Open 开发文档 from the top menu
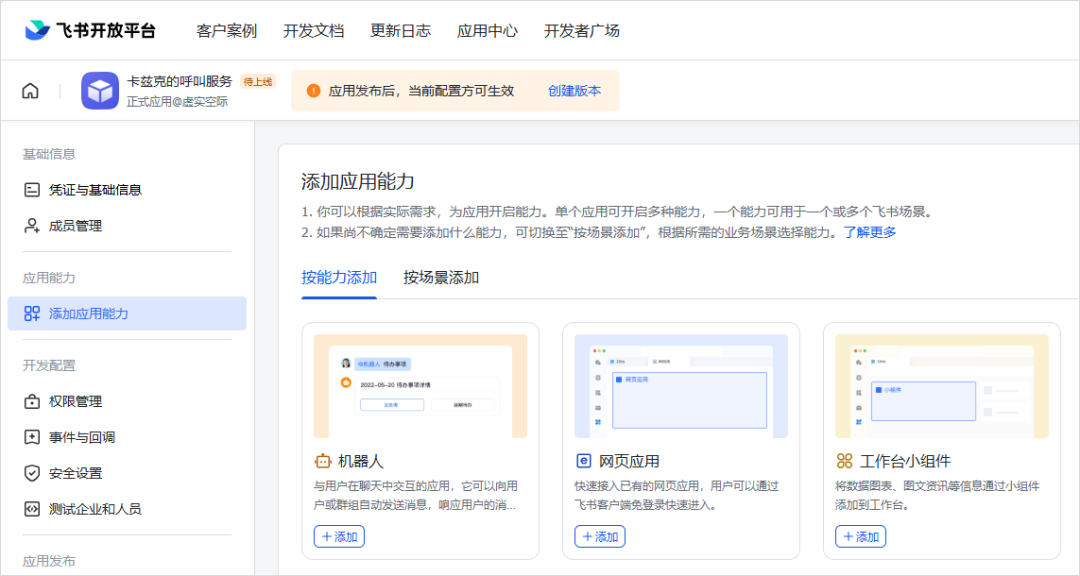 click(314, 30)
